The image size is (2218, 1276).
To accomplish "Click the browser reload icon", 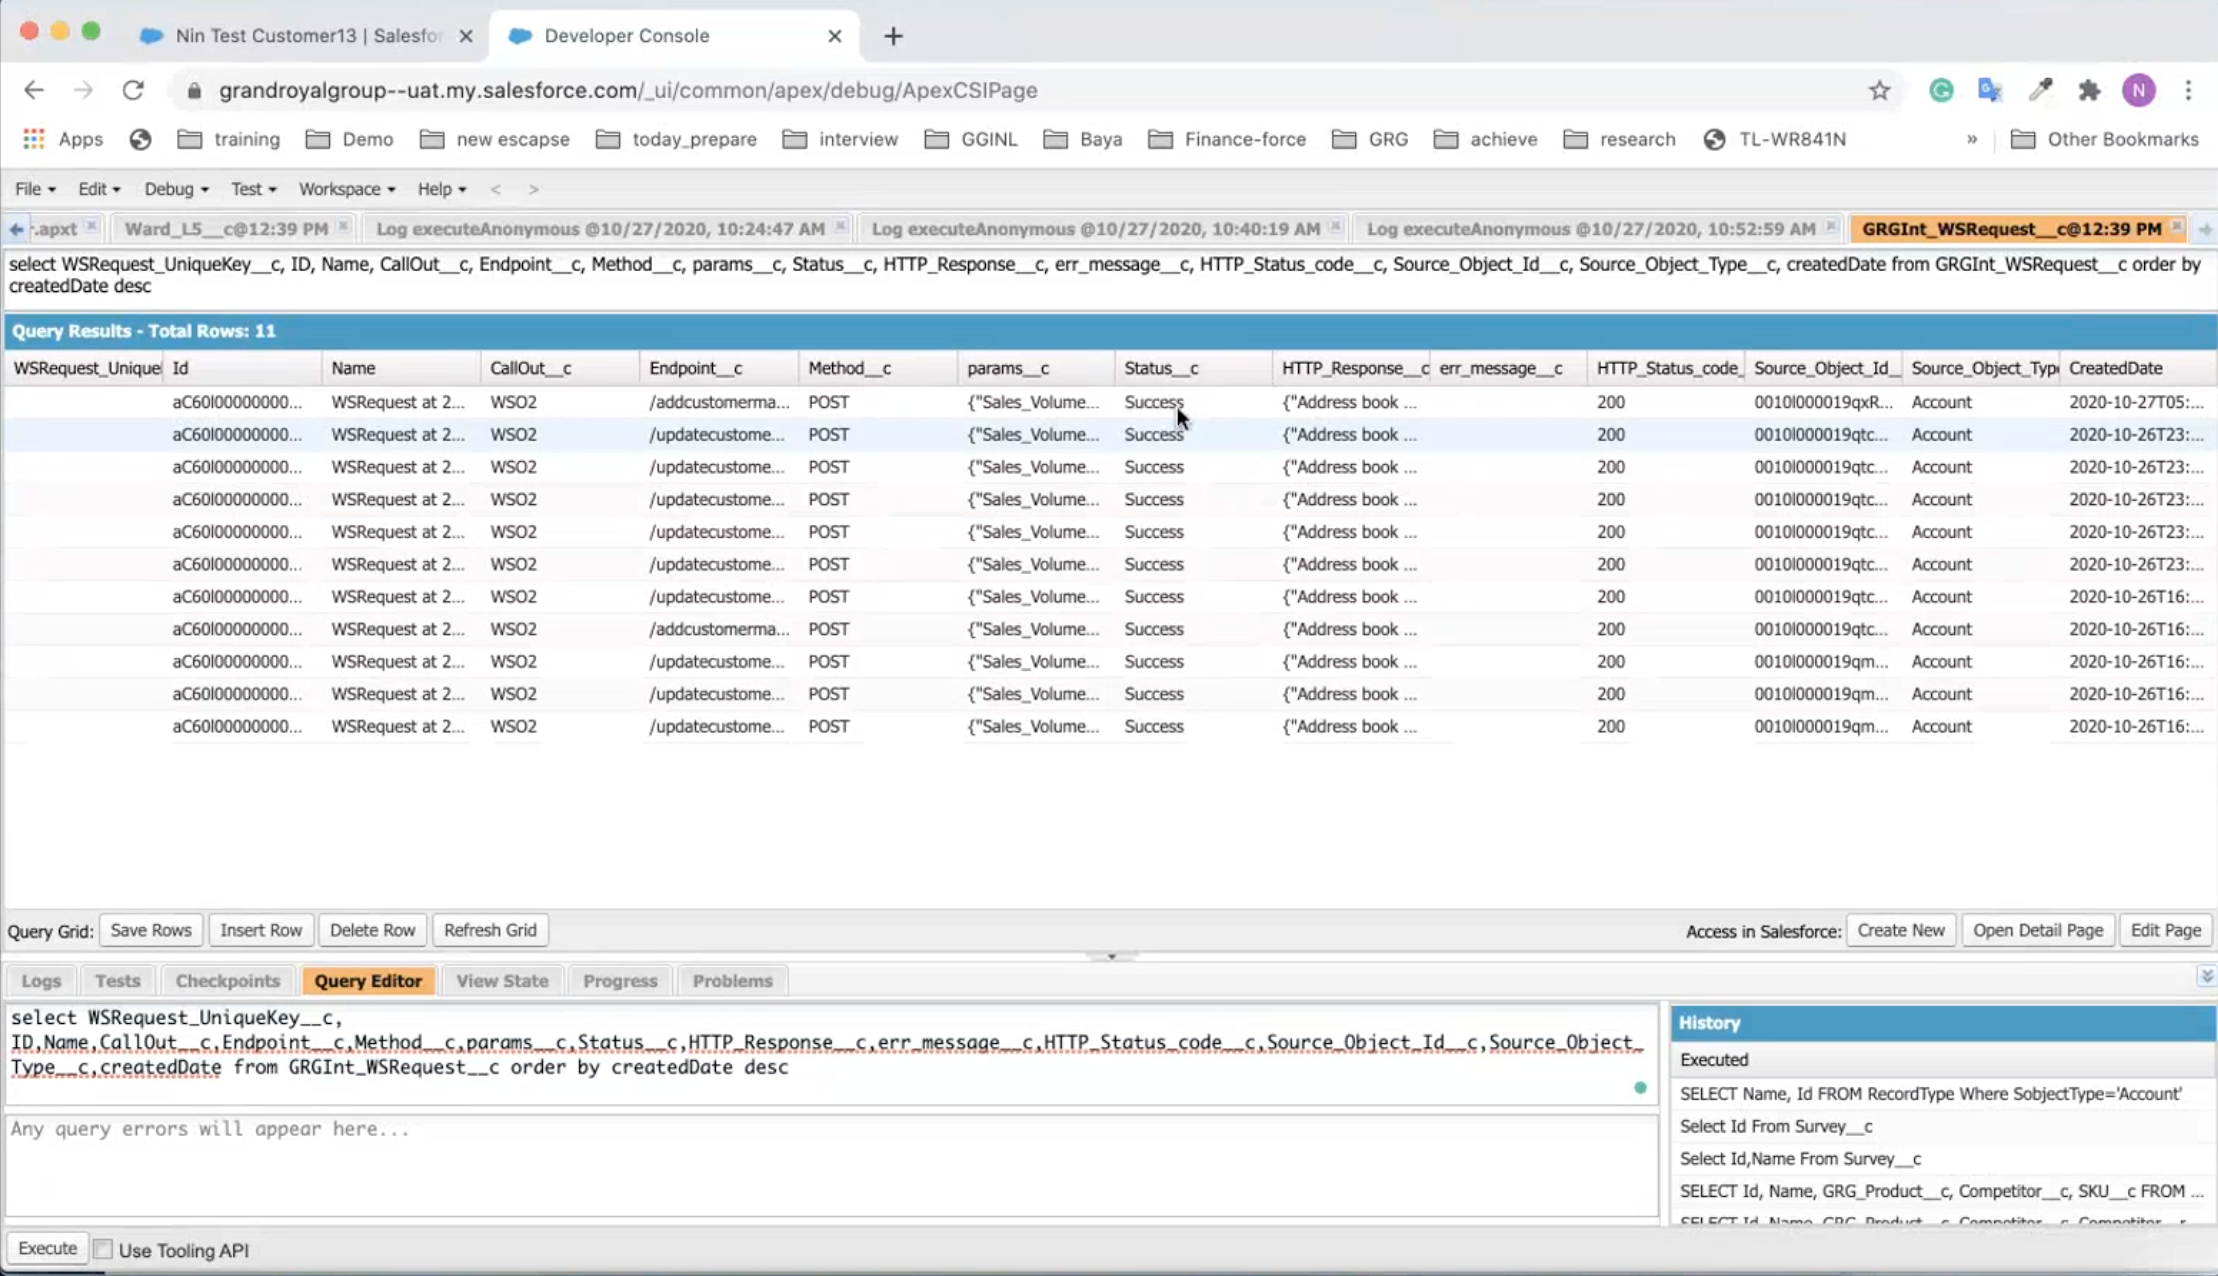I will point(133,90).
